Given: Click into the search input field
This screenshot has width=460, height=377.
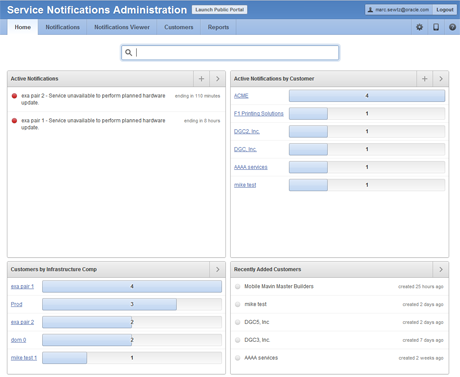Looking at the screenshot, I should [x=230, y=53].
